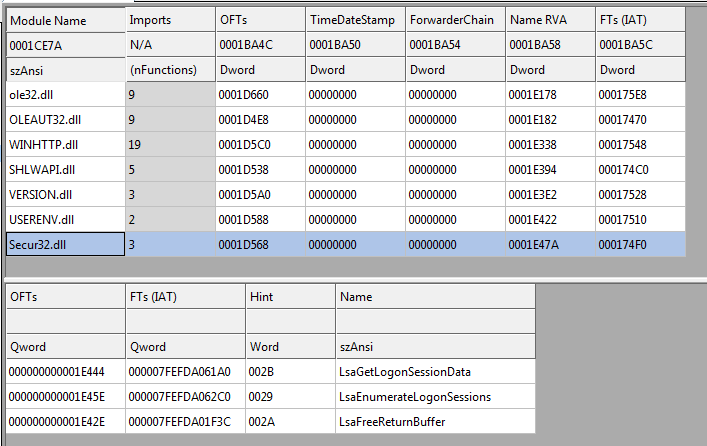Click the Hint column header
The height and width of the screenshot is (446, 707).
coord(291,297)
